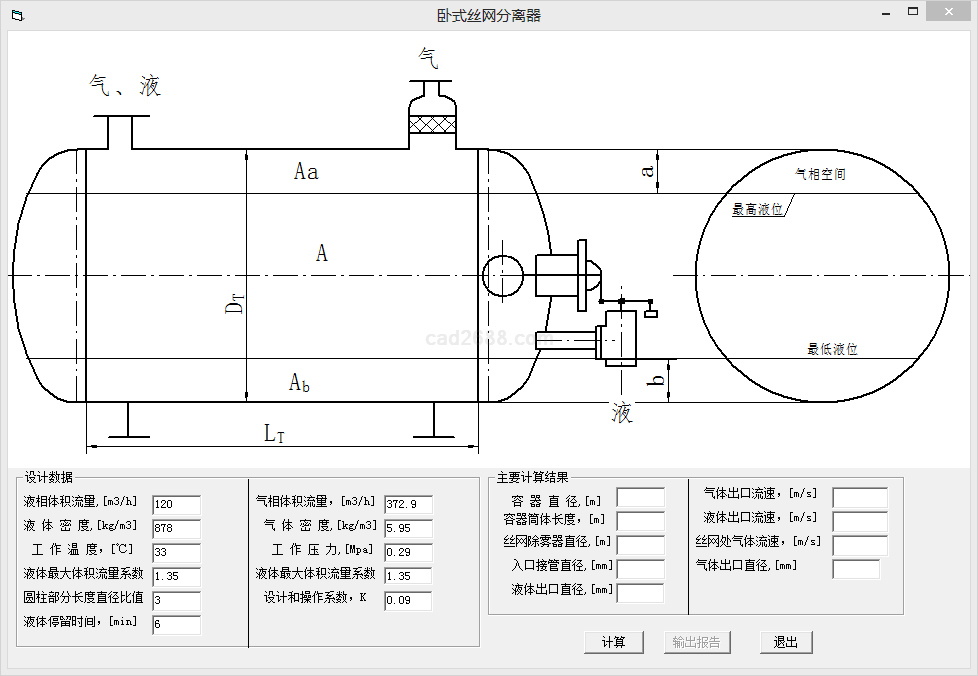Focus the 气体密度 input containing 5.95
978x676 pixels.
click(x=408, y=529)
